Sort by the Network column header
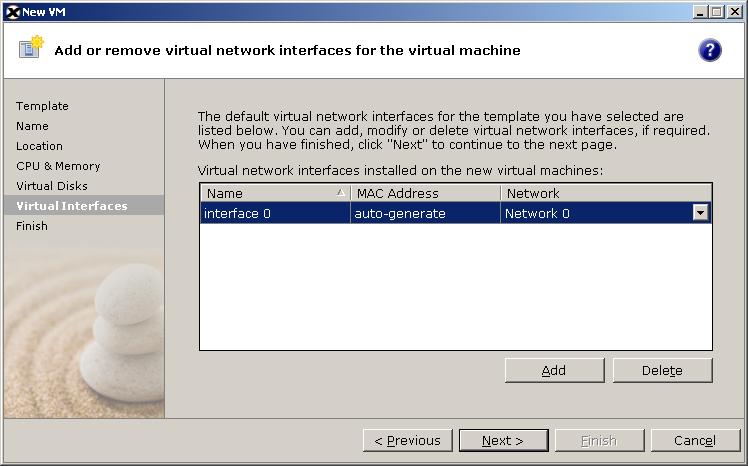Viewport: 748px width, 466px height. [x=606, y=193]
